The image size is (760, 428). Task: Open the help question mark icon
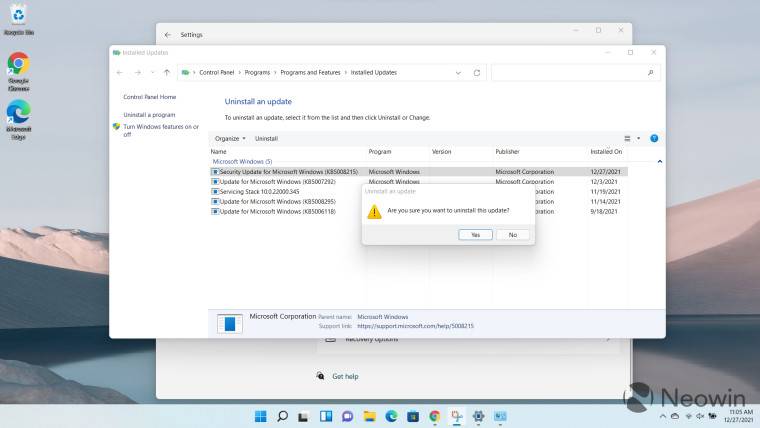(x=654, y=138)
